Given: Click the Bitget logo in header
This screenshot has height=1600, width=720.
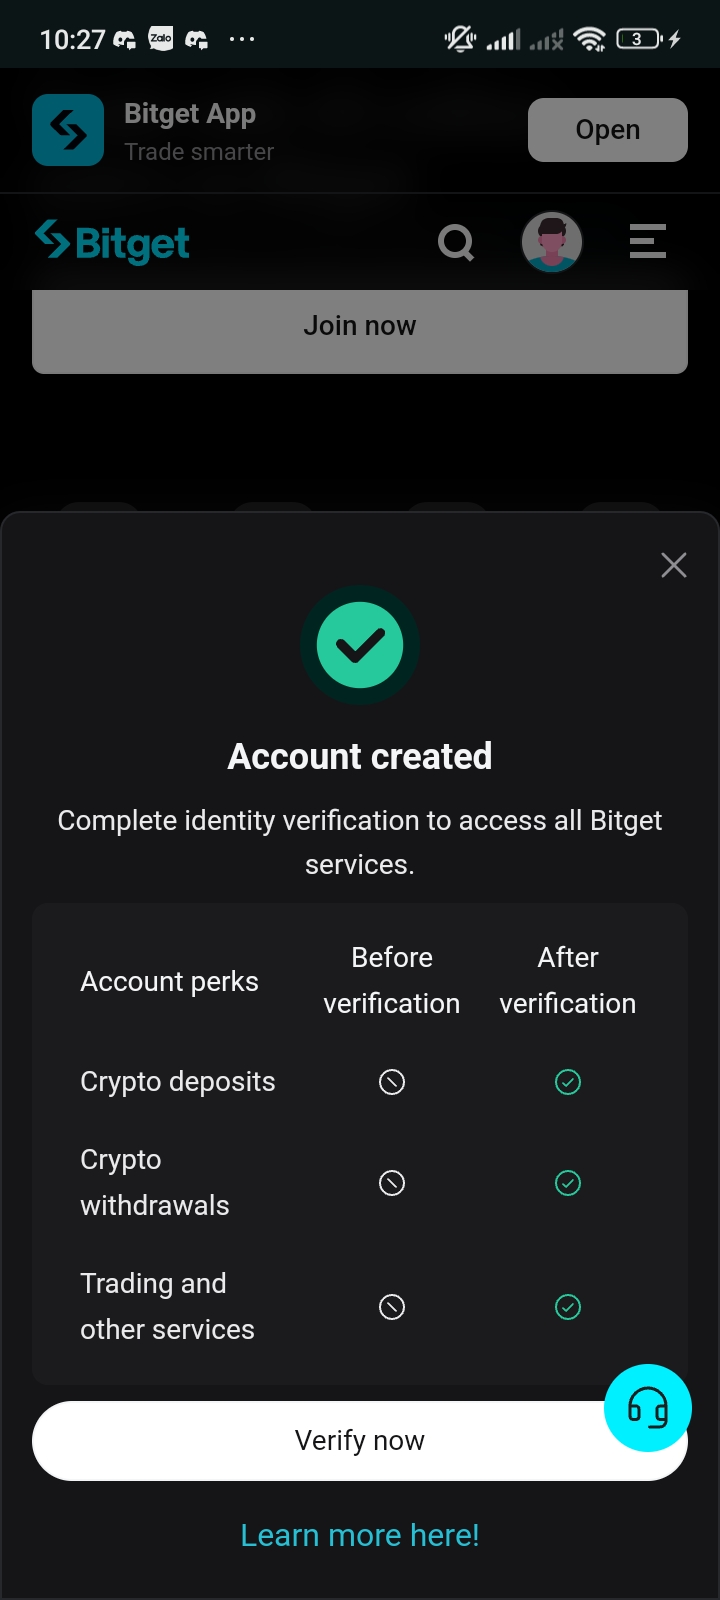Looking at the screenshot, I should [112, 242].
